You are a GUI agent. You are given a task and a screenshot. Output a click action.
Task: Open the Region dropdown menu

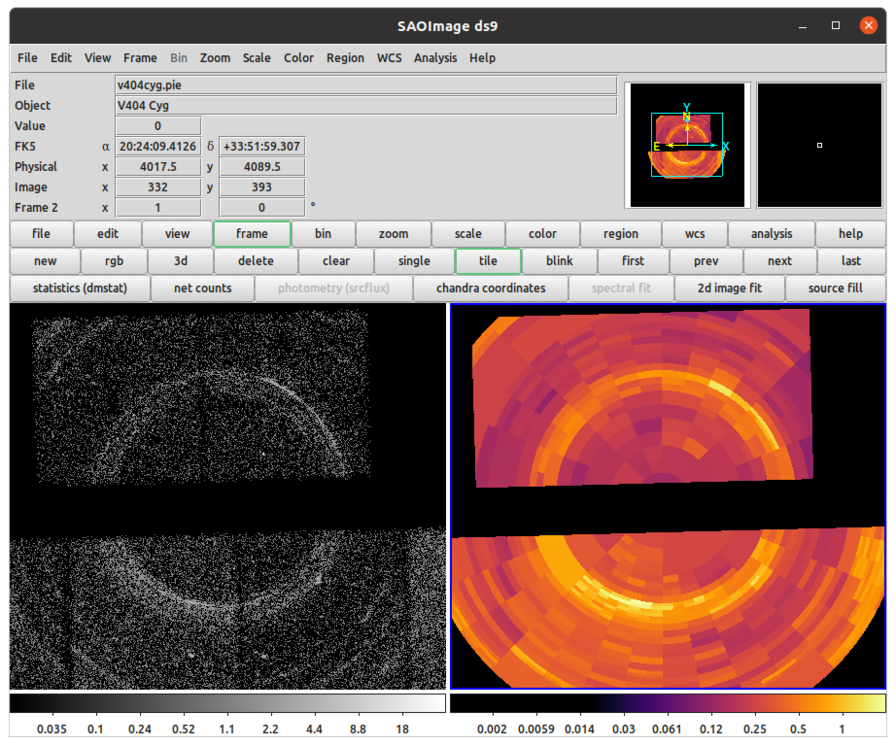point(345,57)
